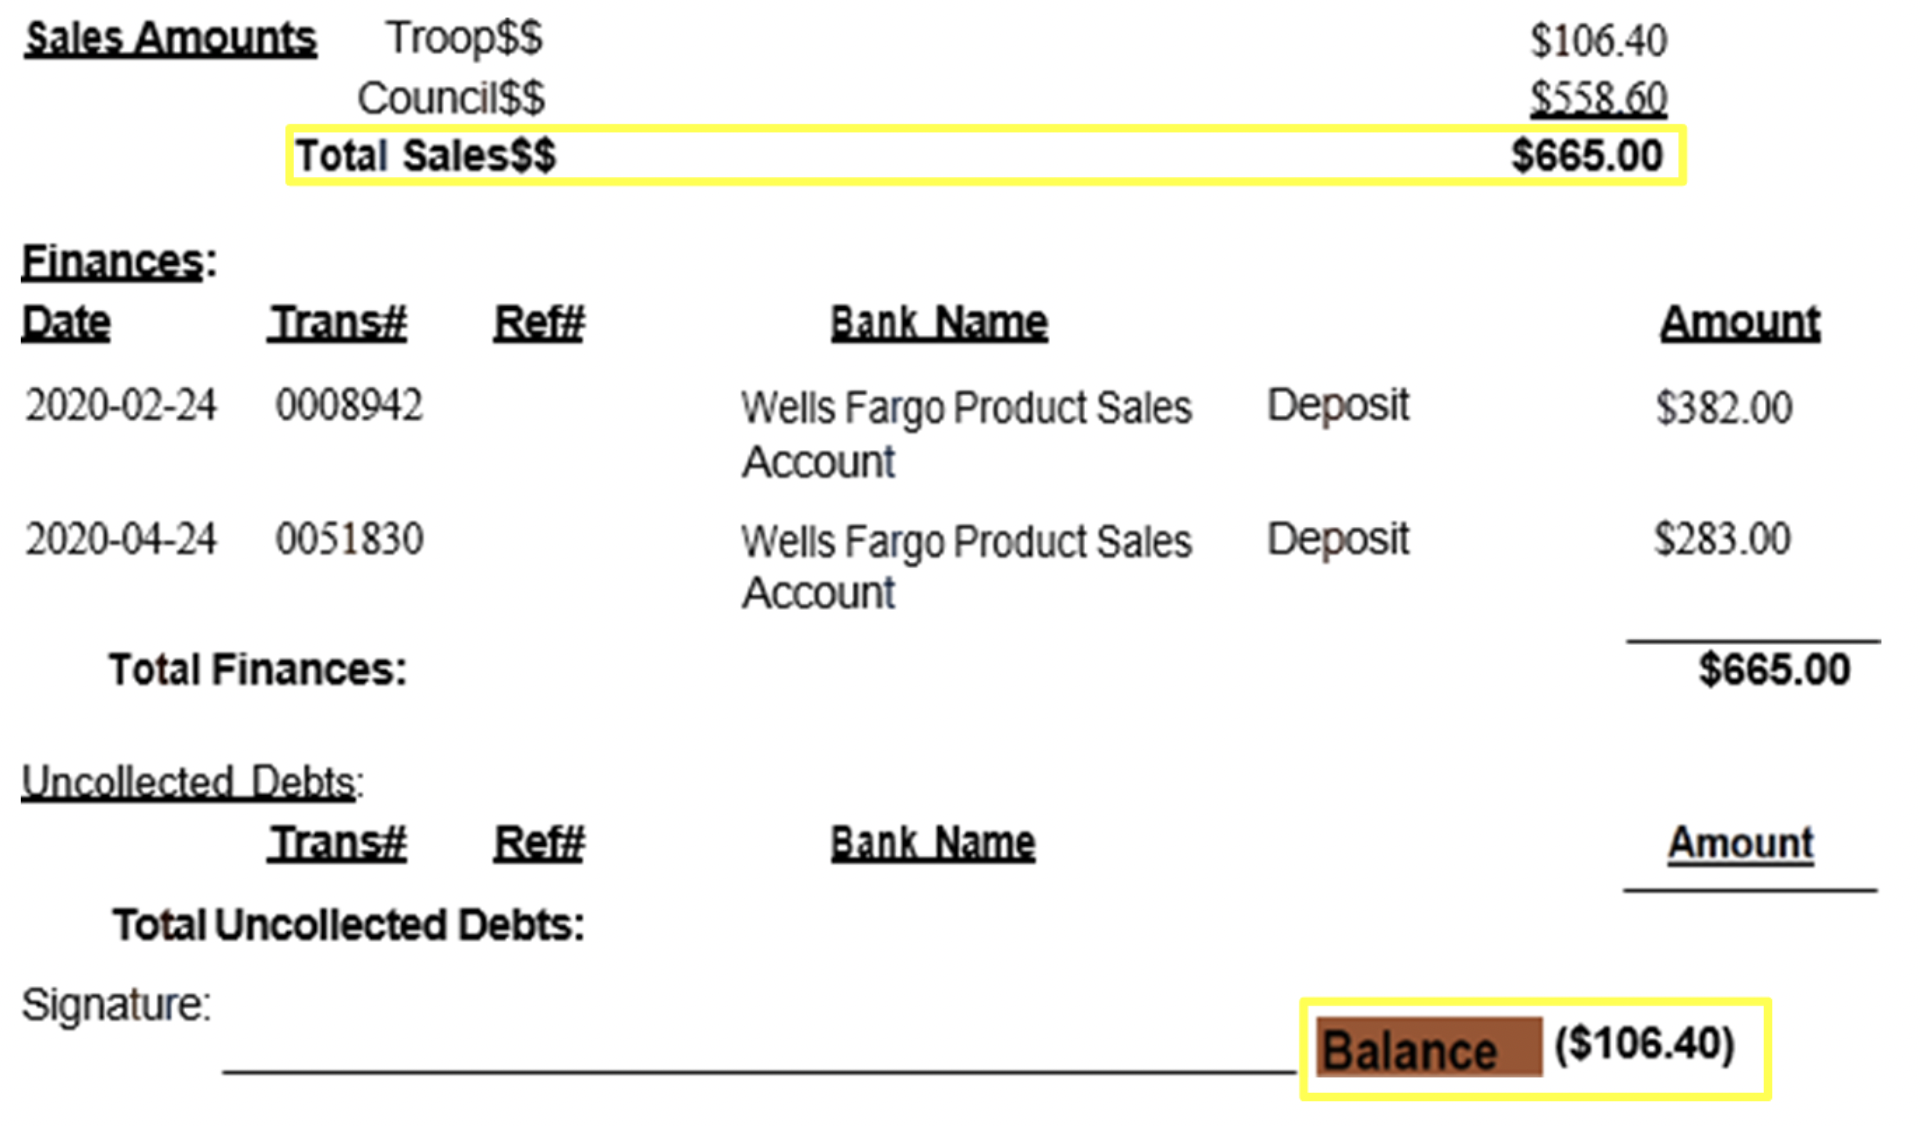Click the Troop$$ amount $106.40
This screenshot has height=1126, width=1920.
[1598, 41]
